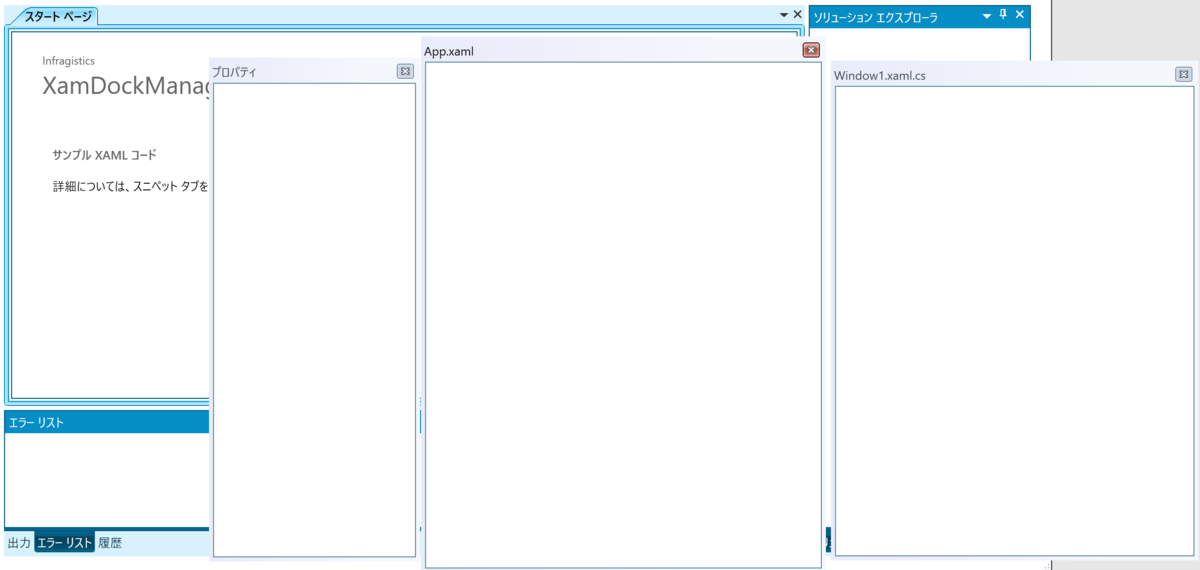Viewport: 1200px width, 570px height.
Task: Click the サンプル XAML コード text
Action: 105,155
